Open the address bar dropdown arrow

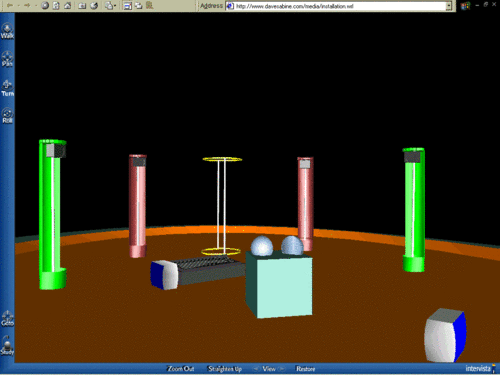coord(449,6)
